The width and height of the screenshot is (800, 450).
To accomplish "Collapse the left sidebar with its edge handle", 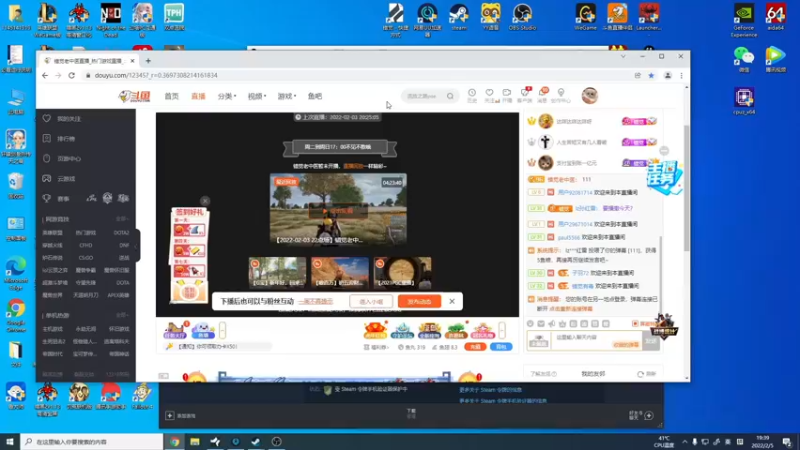I will click(x=137, y=245).
